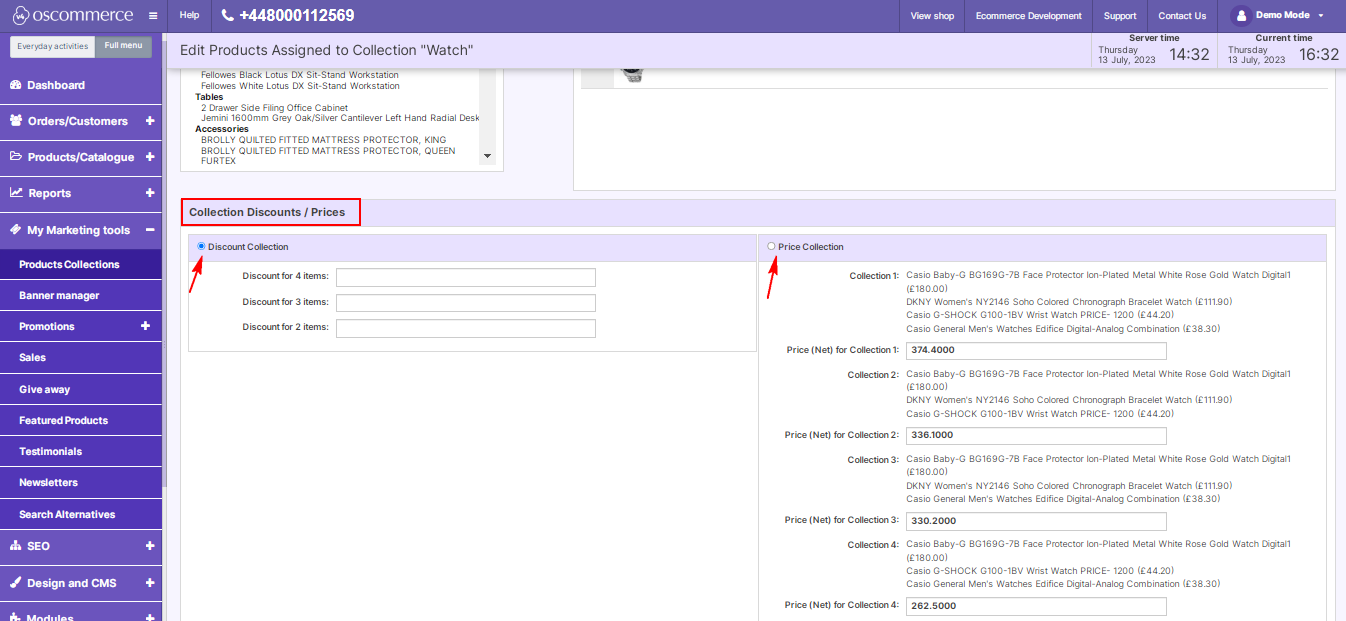Viewport: 1346px width, 621px height.
Task: Open the Contact Us link
Action: pos(1182,16)
